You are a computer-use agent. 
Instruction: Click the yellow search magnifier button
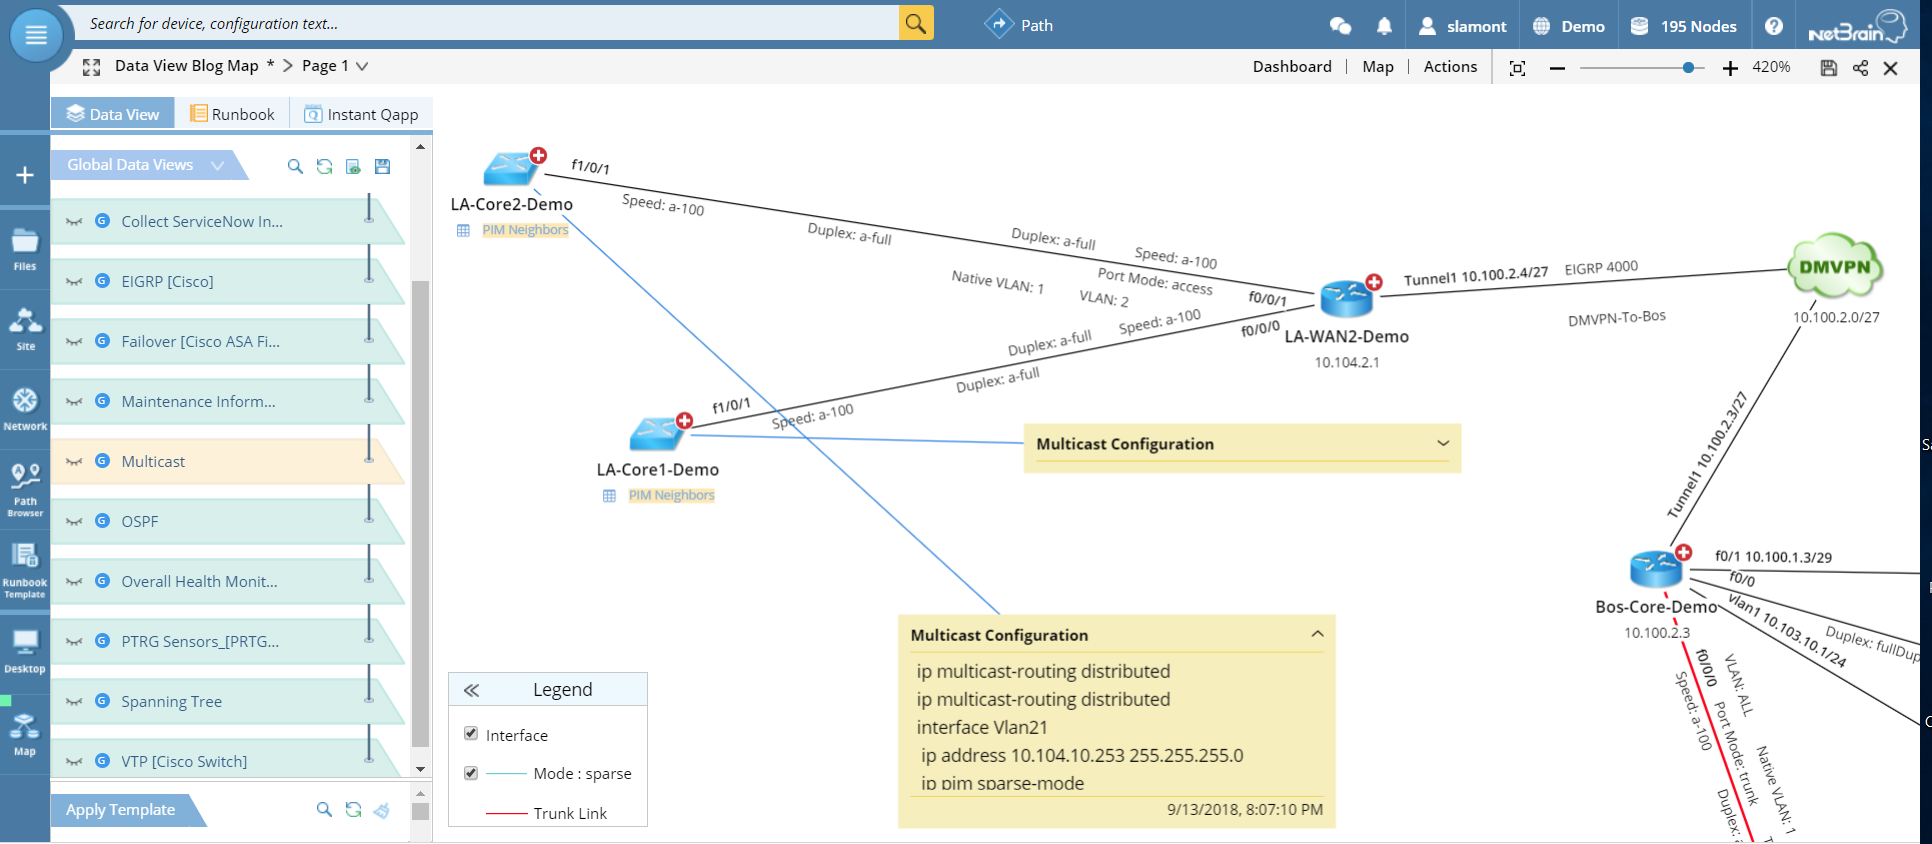click(x=916, y=23)
